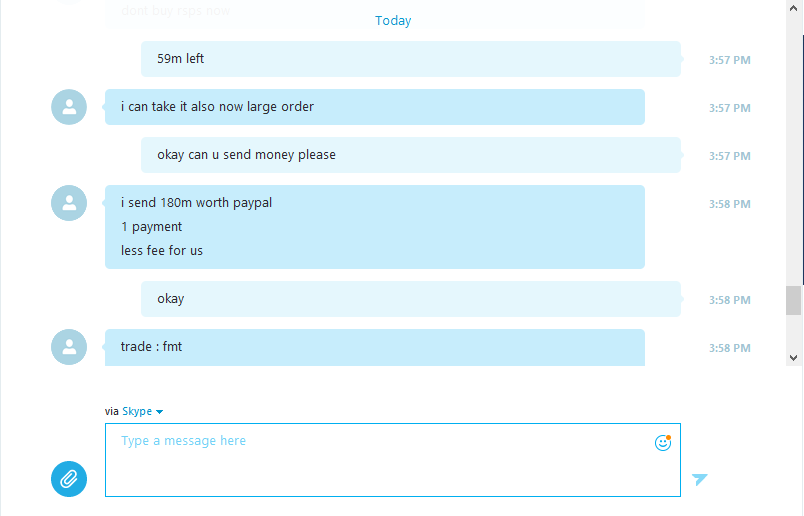The width and height of the screenshot is (804, 516).
Task: Click the 3:58 PM timestamp beside 'okay'
Action: [x=730, y=300]
